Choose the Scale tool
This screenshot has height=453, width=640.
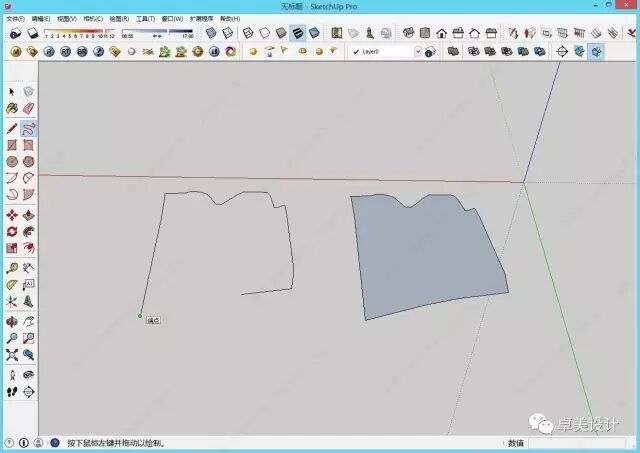(12, 248)
